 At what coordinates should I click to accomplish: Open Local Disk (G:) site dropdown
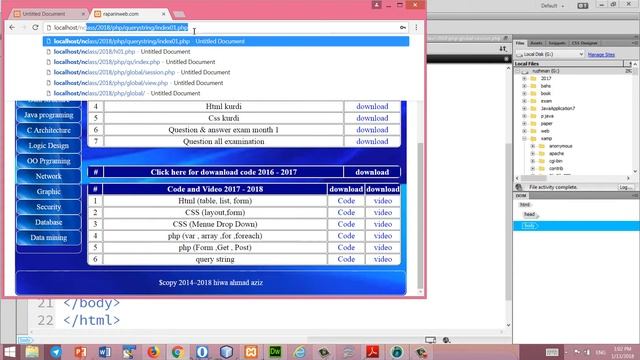pos(549,54)
